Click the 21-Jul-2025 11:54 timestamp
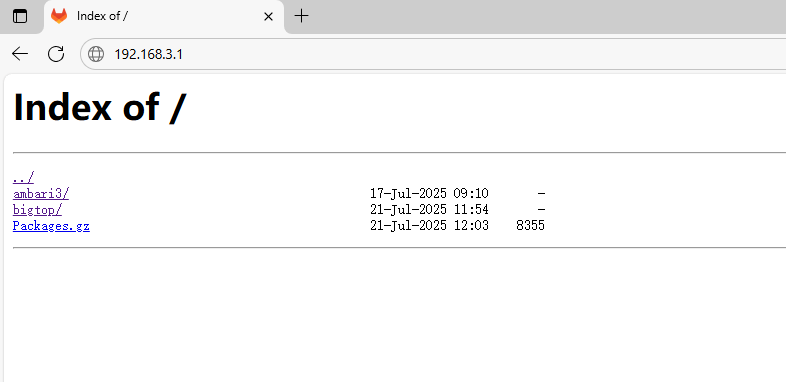The image size is (786, 382). click(429, 210)
